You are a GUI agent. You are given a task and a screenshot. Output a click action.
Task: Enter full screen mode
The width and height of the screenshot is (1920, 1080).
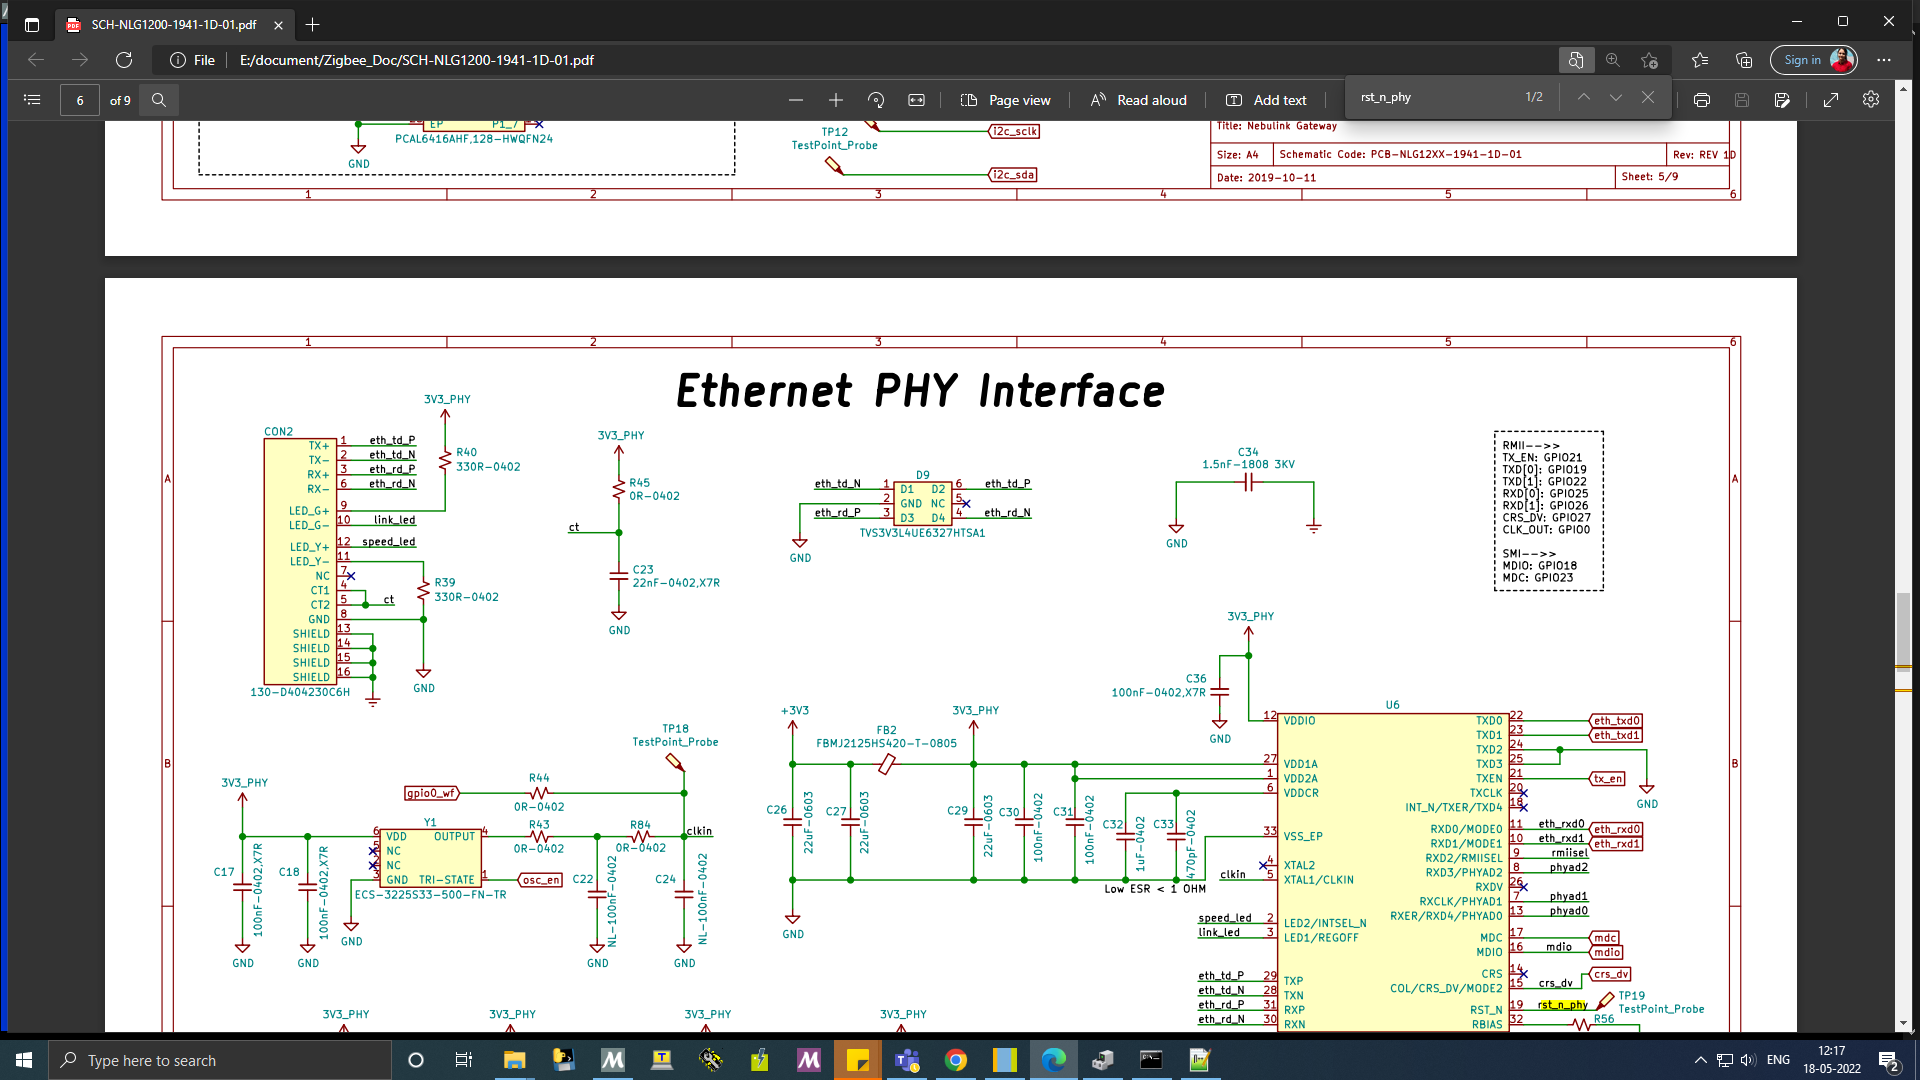coord(1831,100)
